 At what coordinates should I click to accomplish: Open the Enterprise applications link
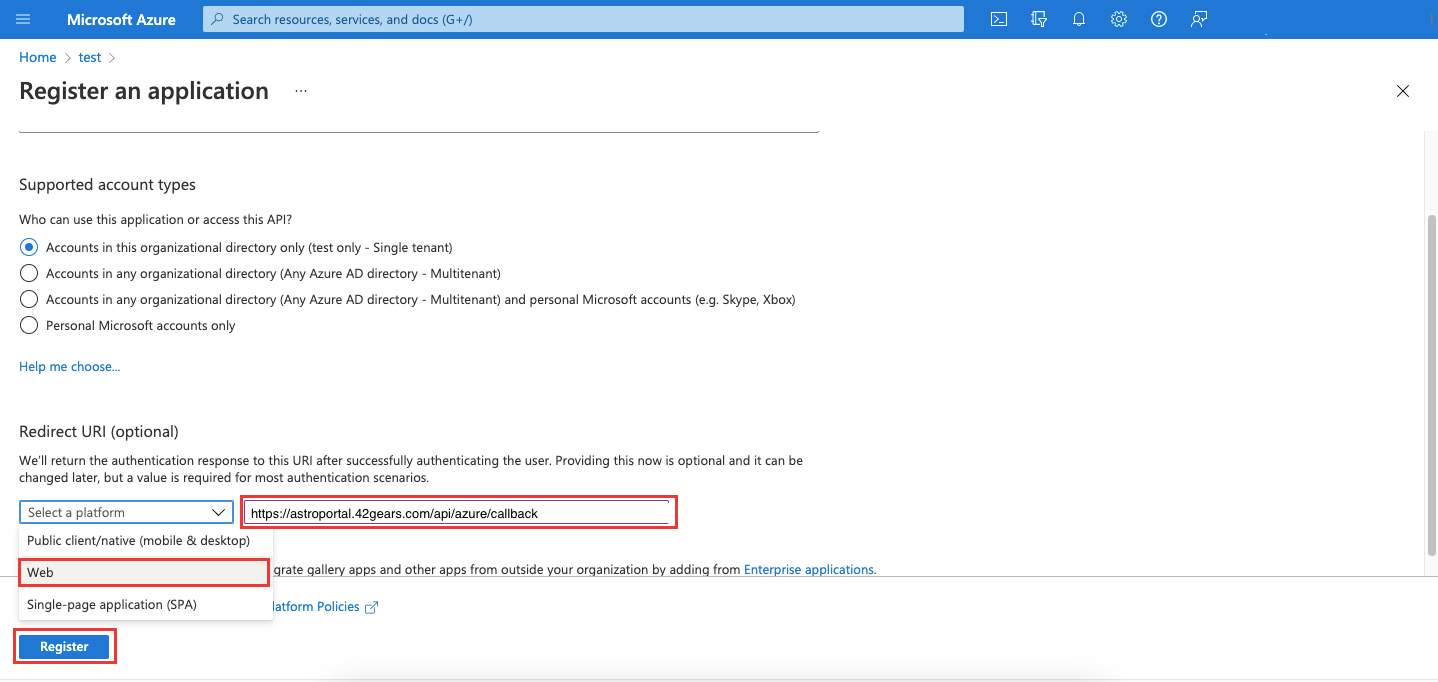(808, 569)
